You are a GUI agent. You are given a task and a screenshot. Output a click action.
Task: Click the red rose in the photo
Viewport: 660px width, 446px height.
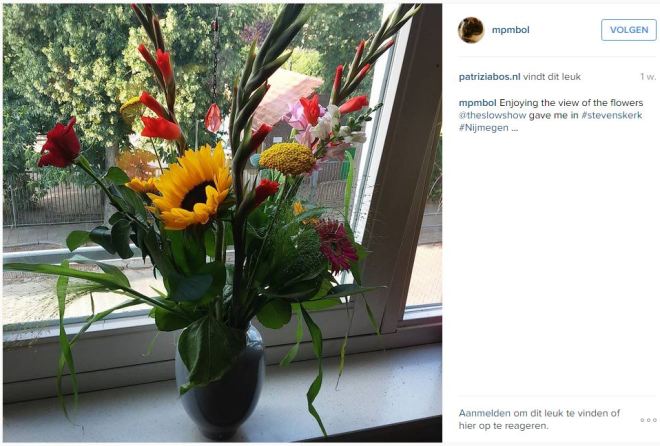pyautogui.click(x=60, y=144)
